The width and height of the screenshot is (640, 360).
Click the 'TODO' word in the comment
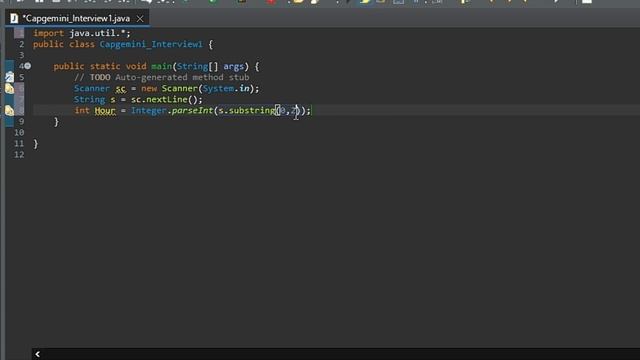click(100, 77)
